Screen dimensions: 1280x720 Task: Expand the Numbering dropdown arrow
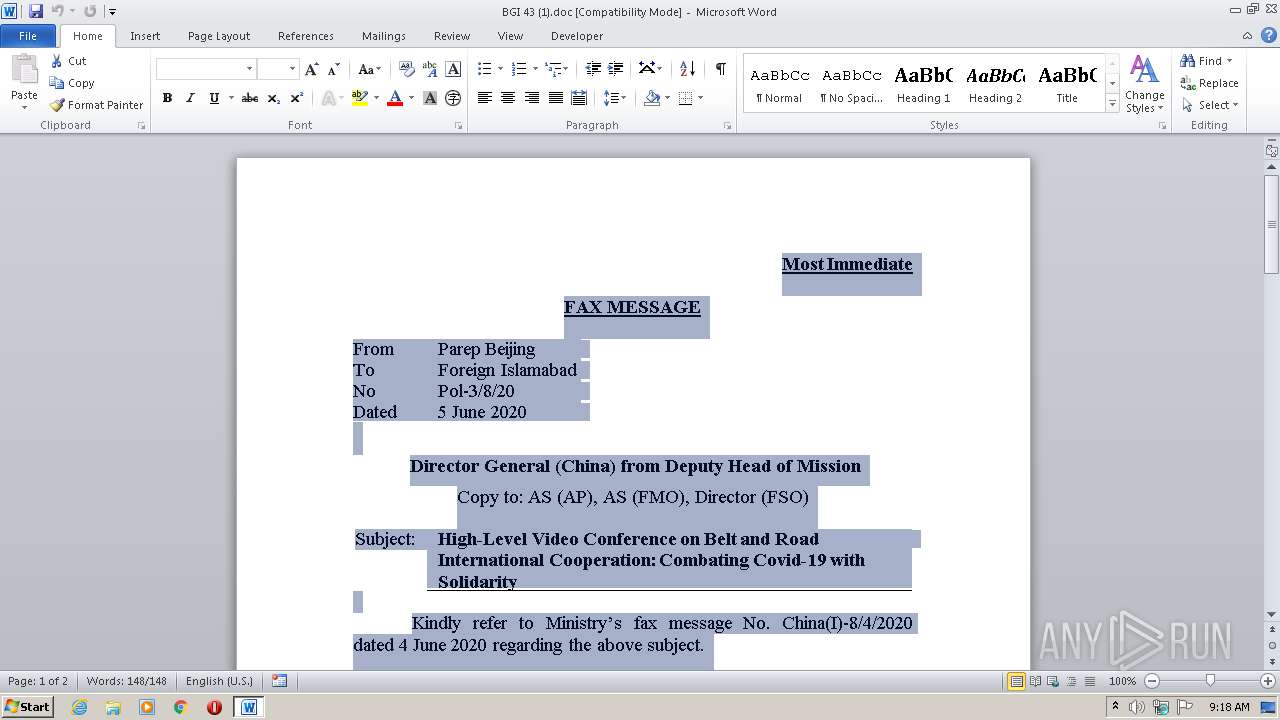pyautogui.click(x=535, y=69)
